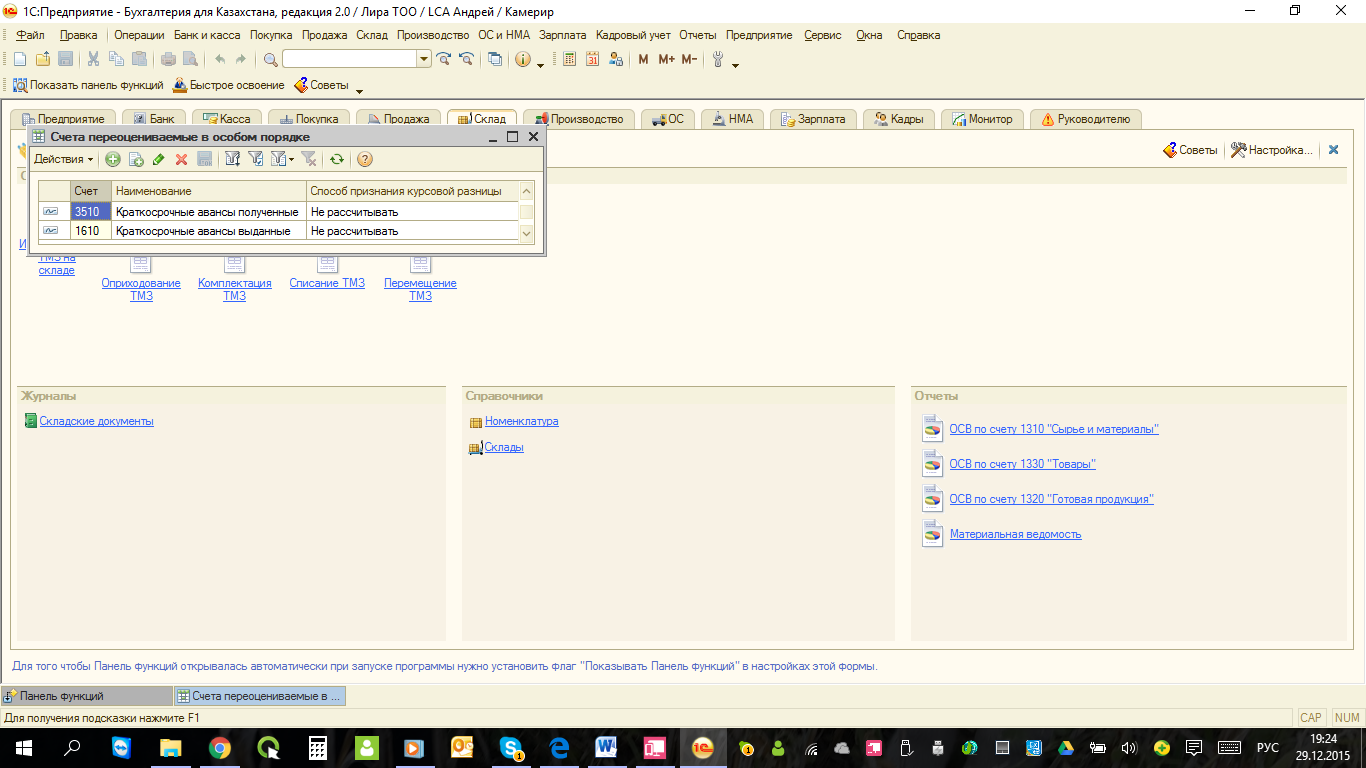Click the Add by copying icon
The height and width of the screenshot is (768, 1366).
[136, 159]
